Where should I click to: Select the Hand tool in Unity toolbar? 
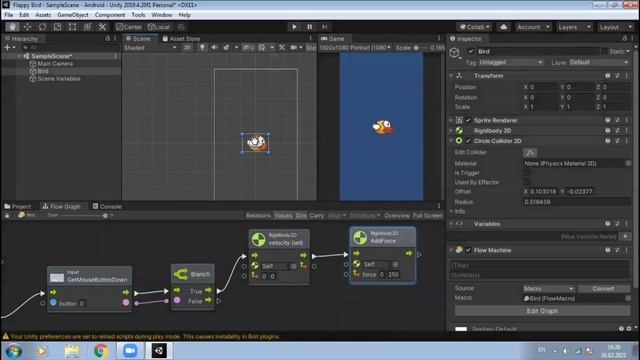click(12, 27)
